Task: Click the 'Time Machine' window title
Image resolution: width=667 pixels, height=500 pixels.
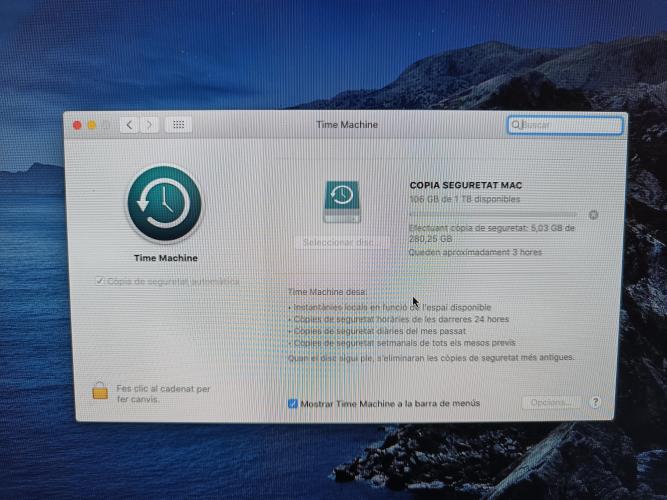Action: (347, 125)
